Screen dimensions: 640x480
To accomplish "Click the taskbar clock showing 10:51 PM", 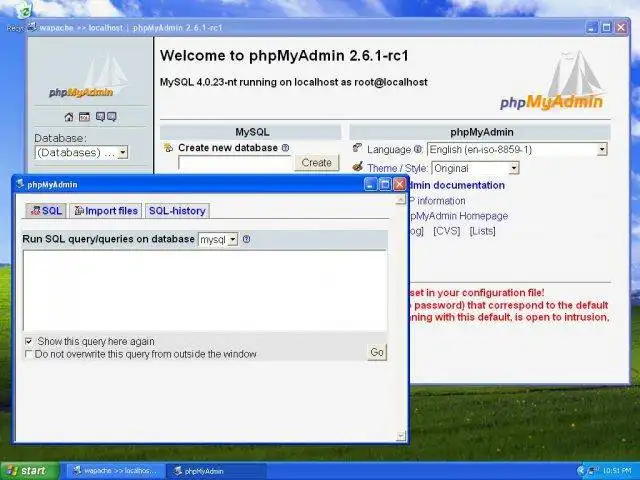I will [617, 471].
